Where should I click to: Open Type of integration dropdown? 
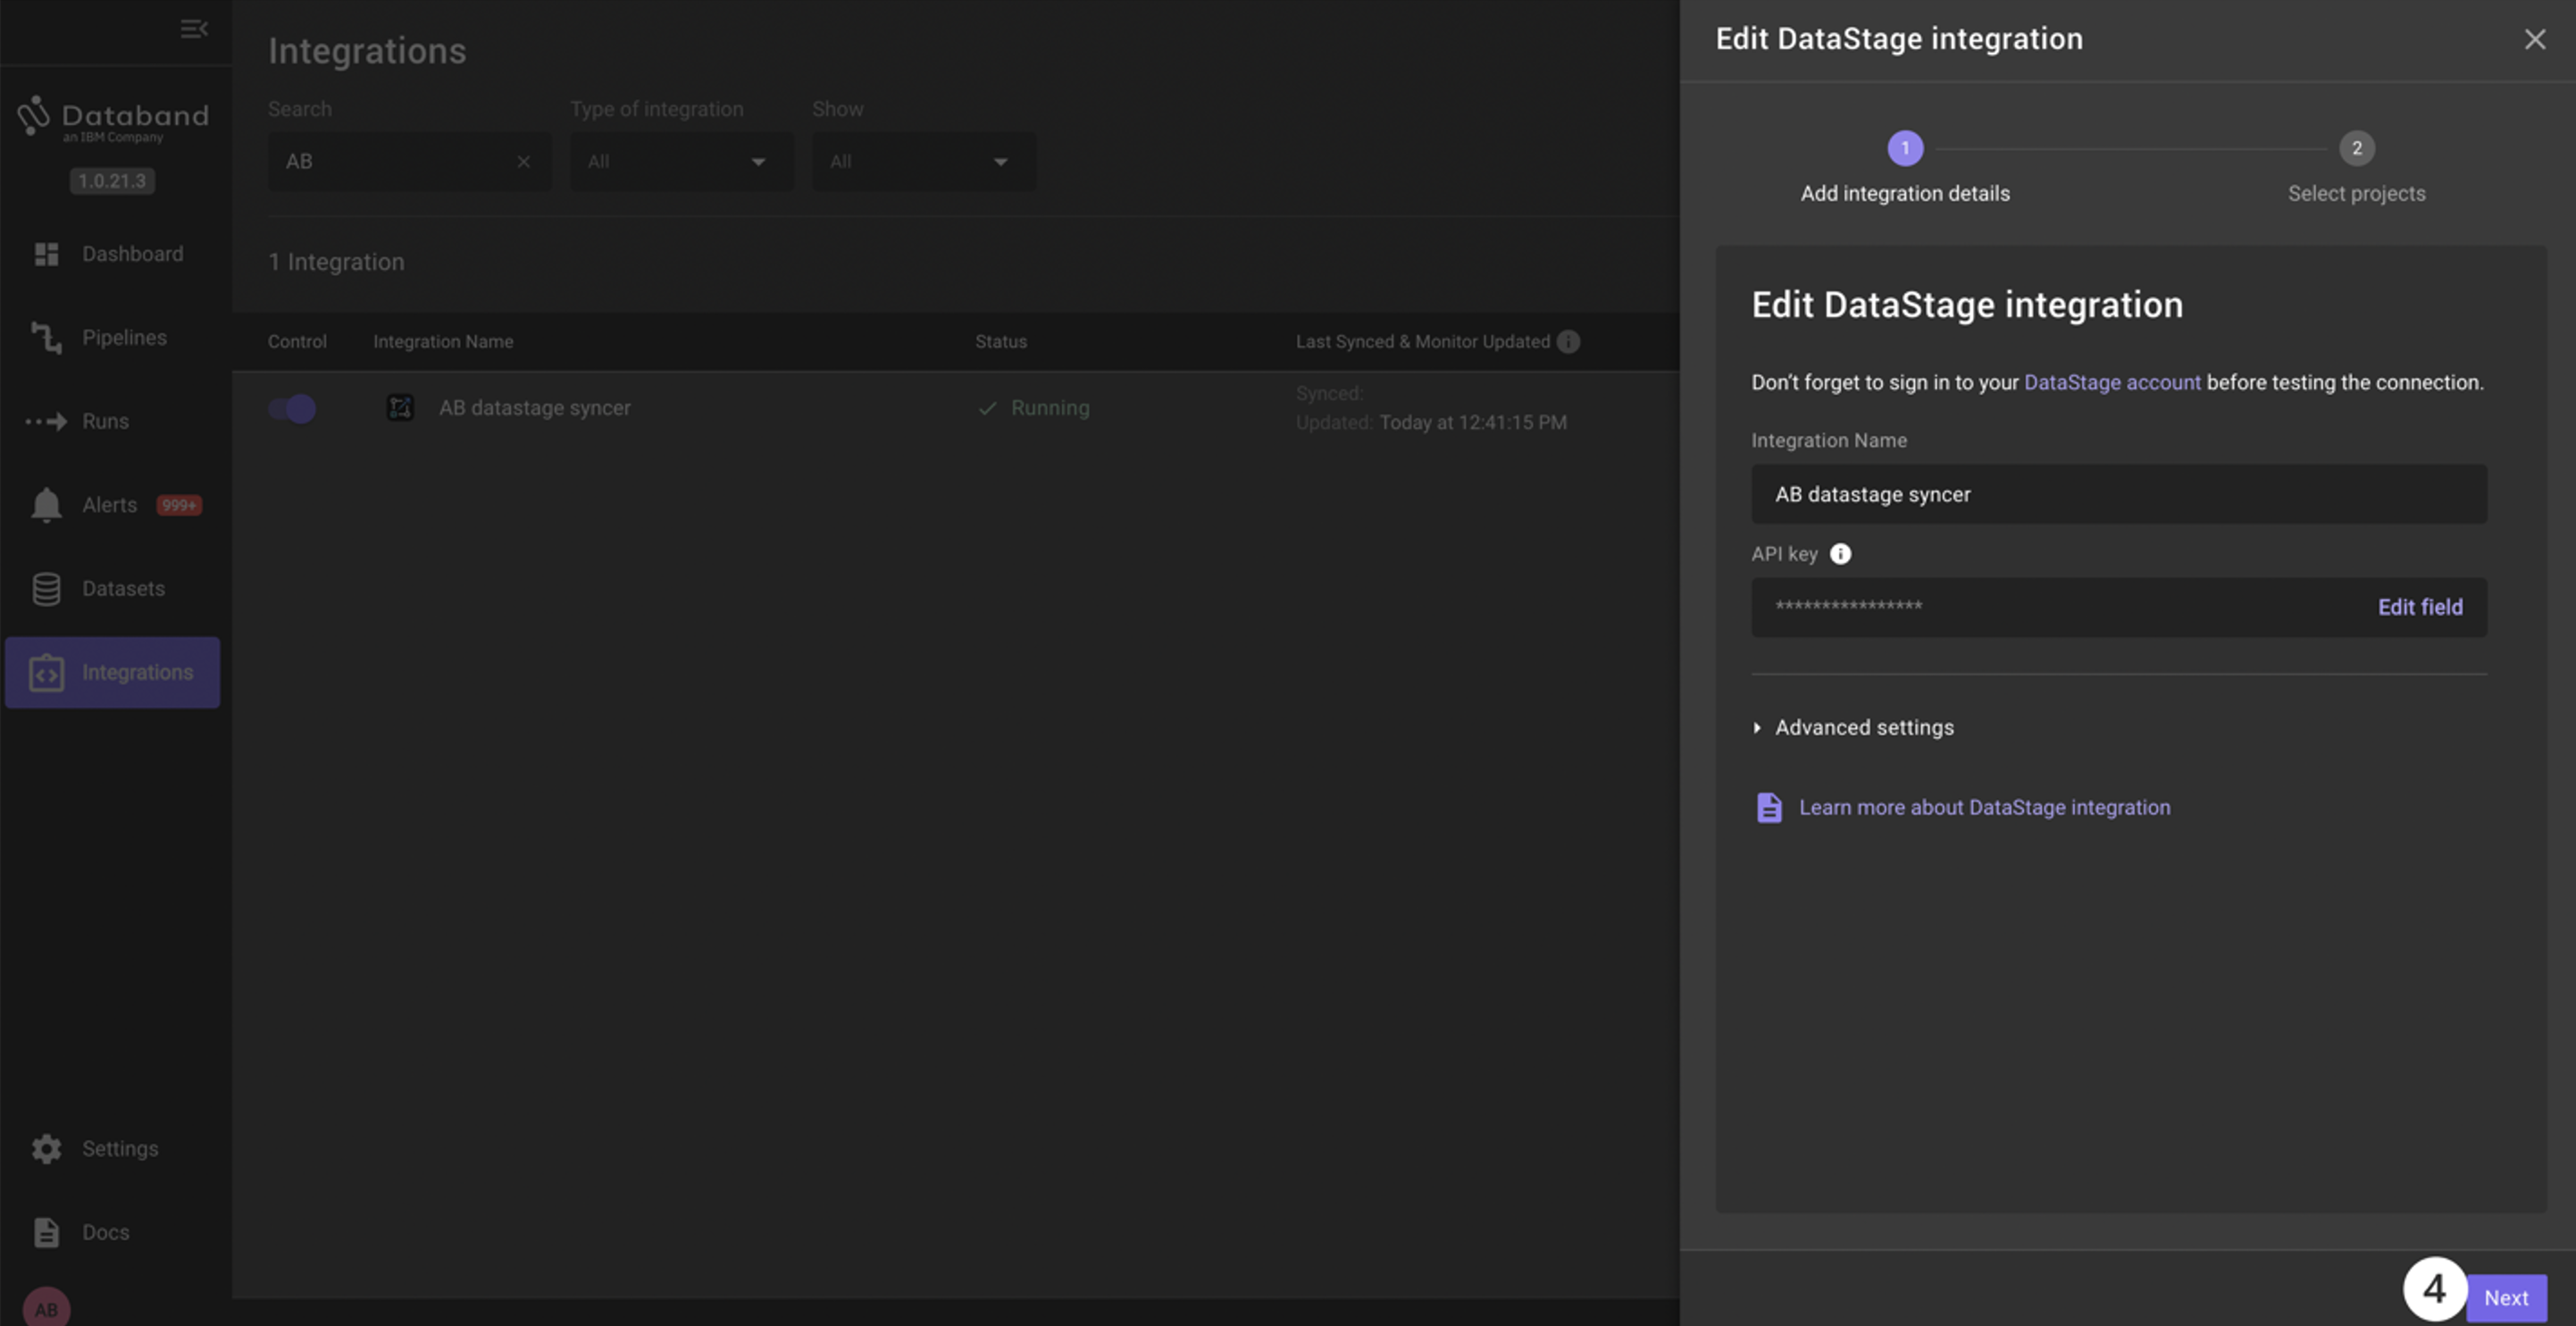(x=681, y=162)
